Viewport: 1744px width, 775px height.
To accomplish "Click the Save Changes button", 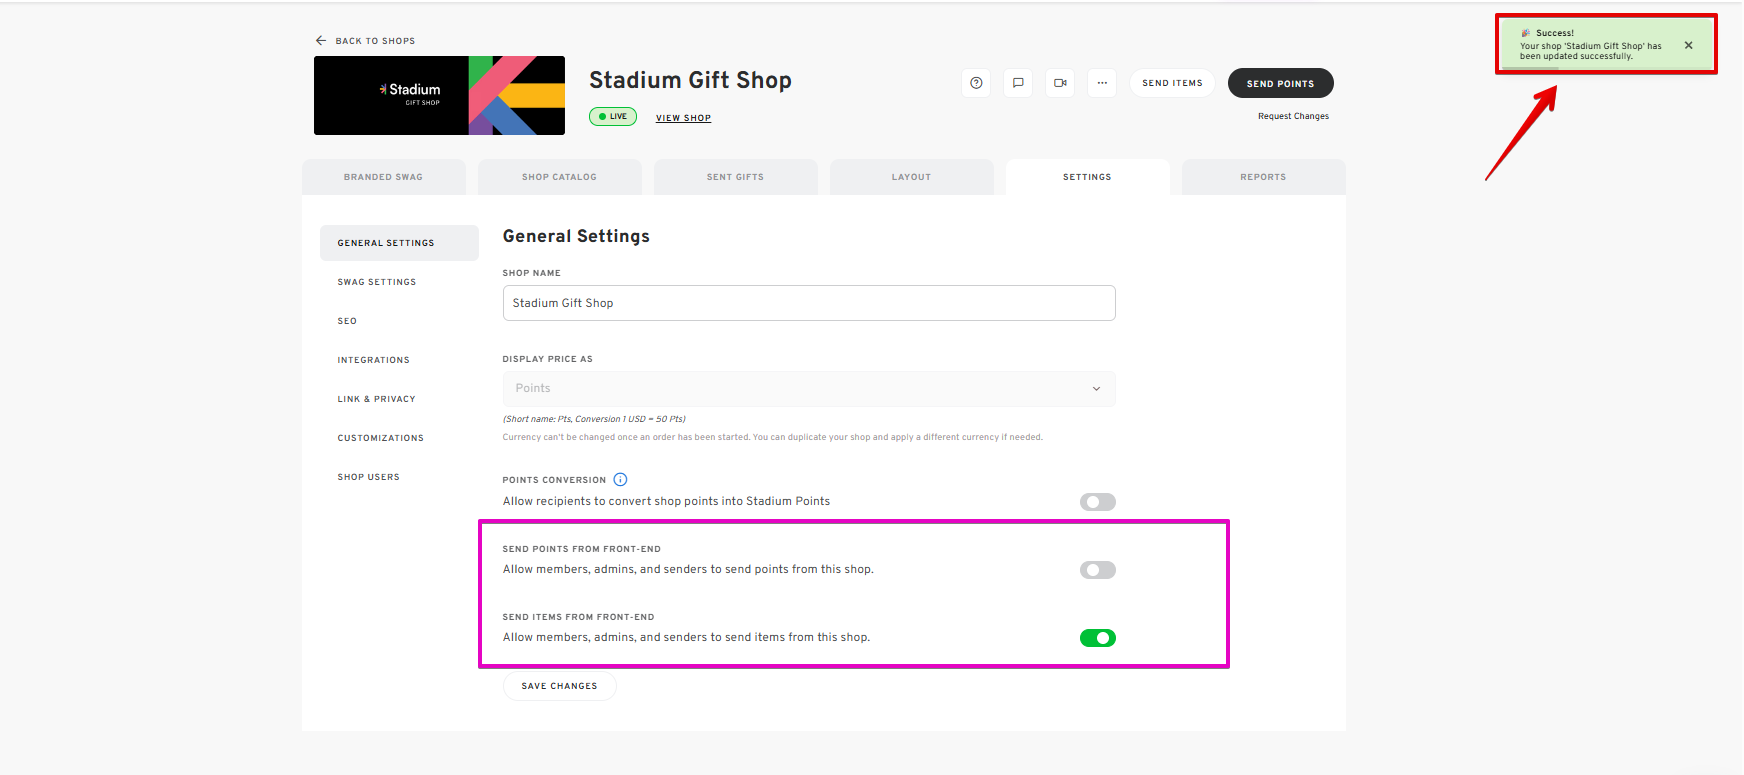I will click(x=559, y=686).
